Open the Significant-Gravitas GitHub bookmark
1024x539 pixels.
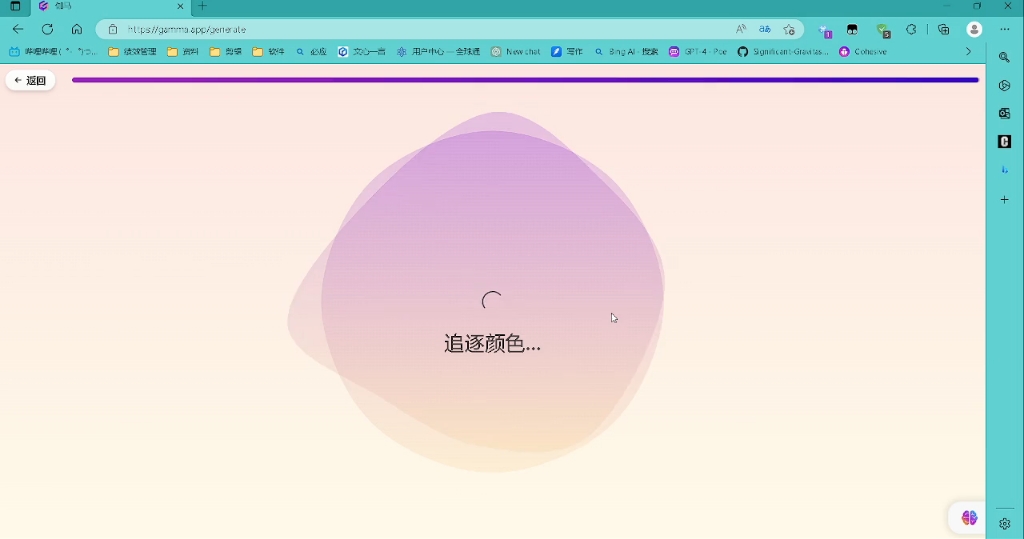tap(783, 52)
